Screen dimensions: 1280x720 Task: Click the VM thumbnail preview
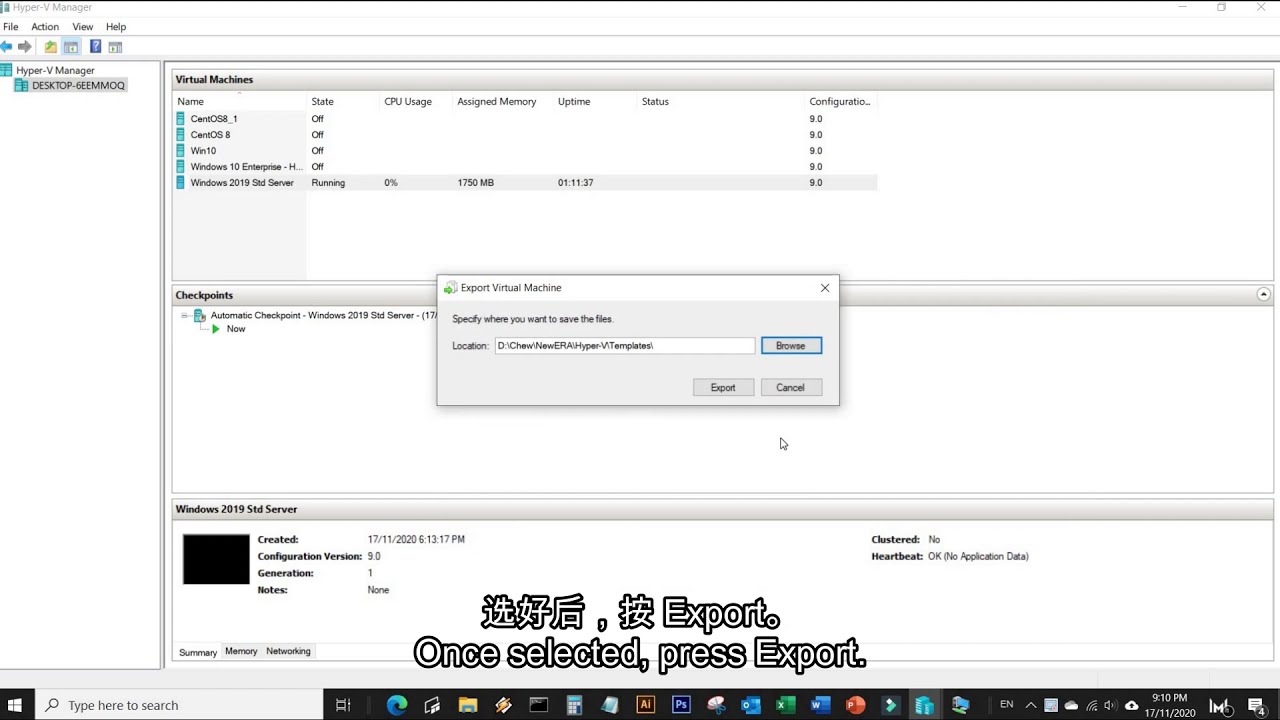(x=216, y=559)
